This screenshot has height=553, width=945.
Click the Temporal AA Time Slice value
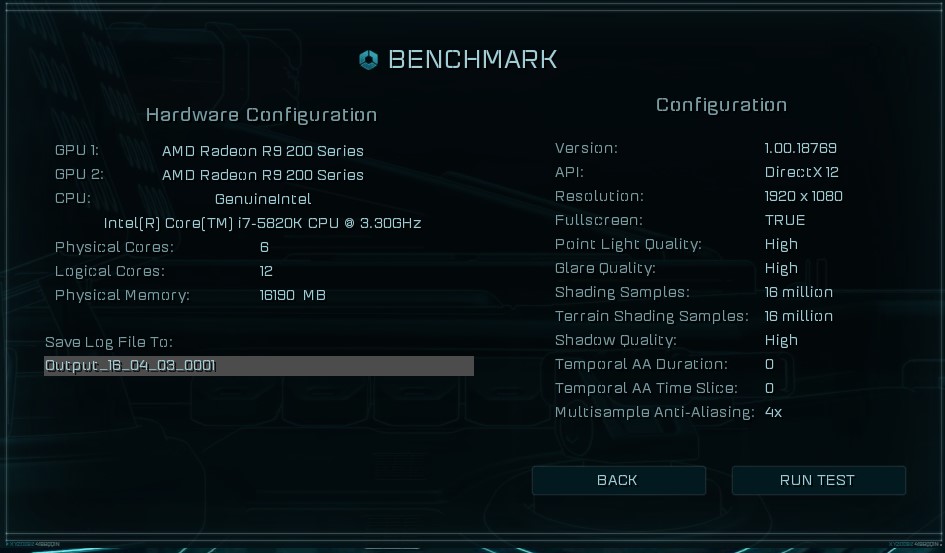click(769, 389)
